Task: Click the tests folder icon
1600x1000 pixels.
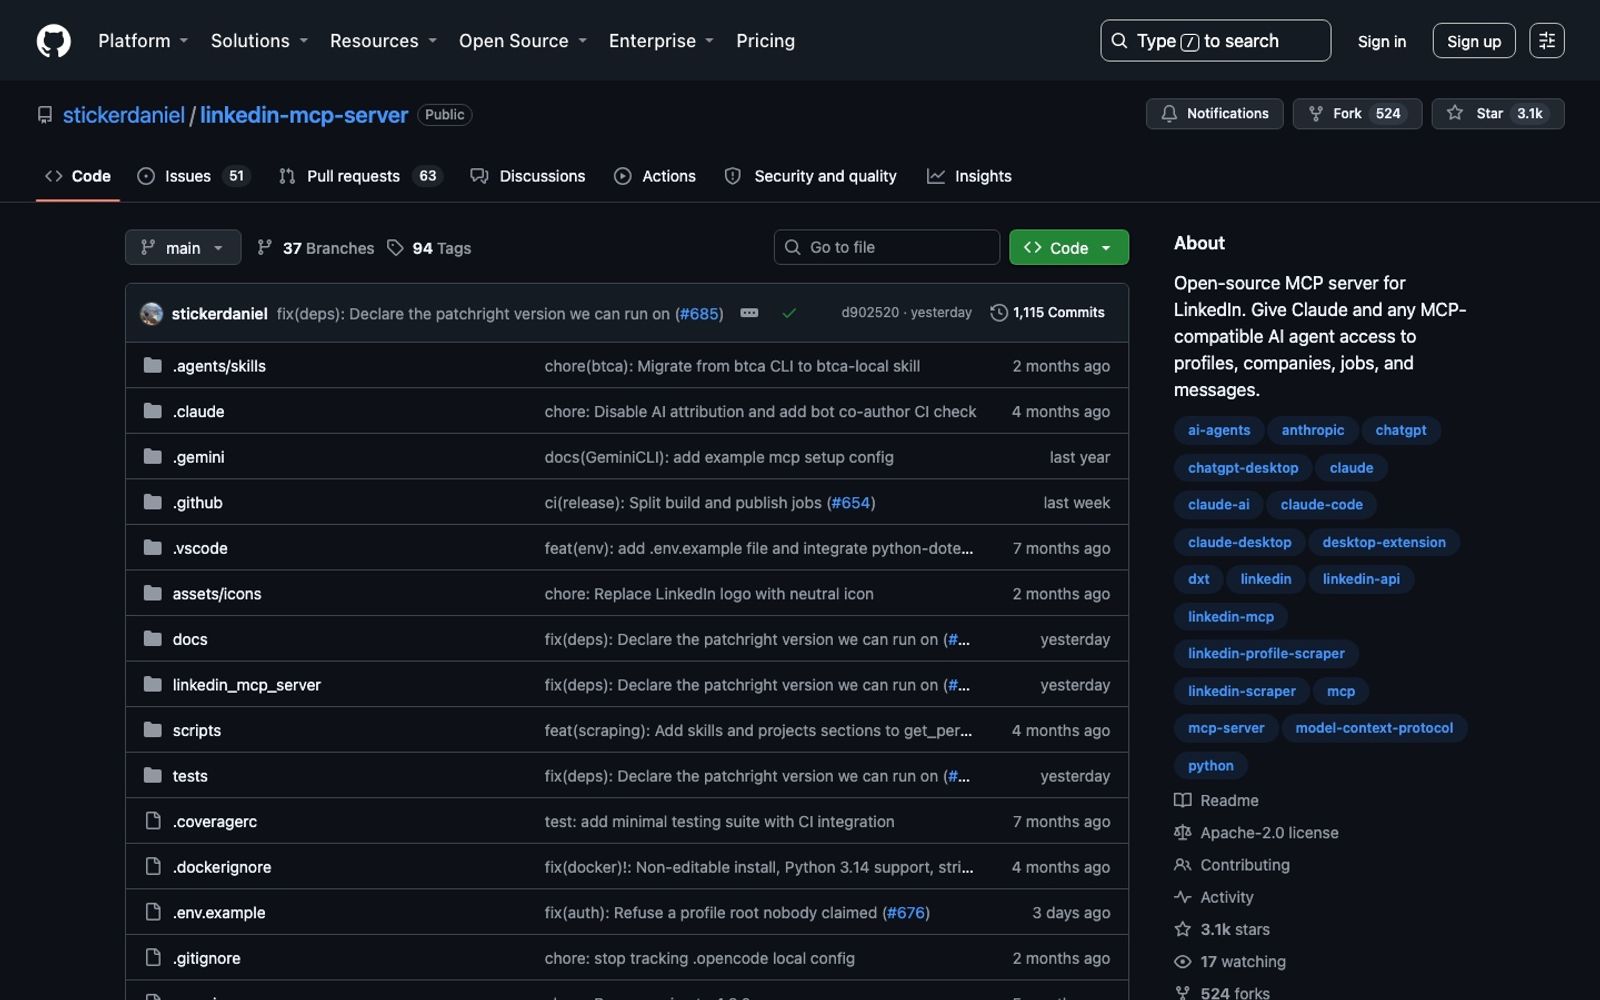Action: pyautogui.click(x=152, y=775)
